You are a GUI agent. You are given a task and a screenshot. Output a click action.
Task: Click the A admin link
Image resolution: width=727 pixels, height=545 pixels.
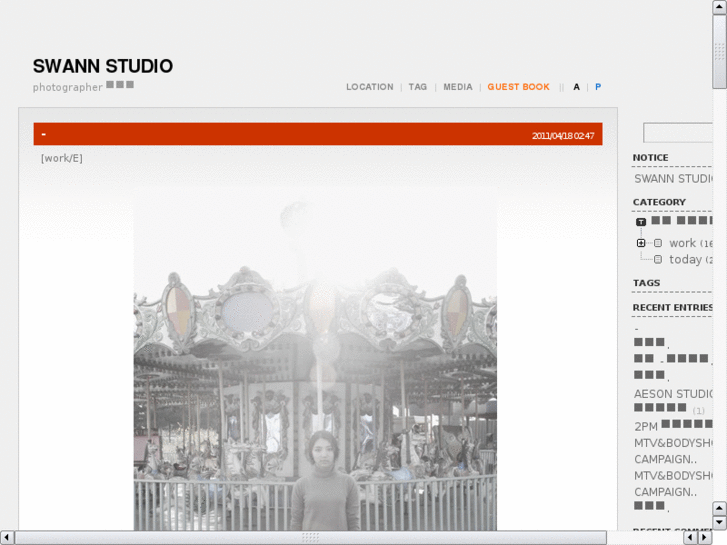[x=576, y=87]
